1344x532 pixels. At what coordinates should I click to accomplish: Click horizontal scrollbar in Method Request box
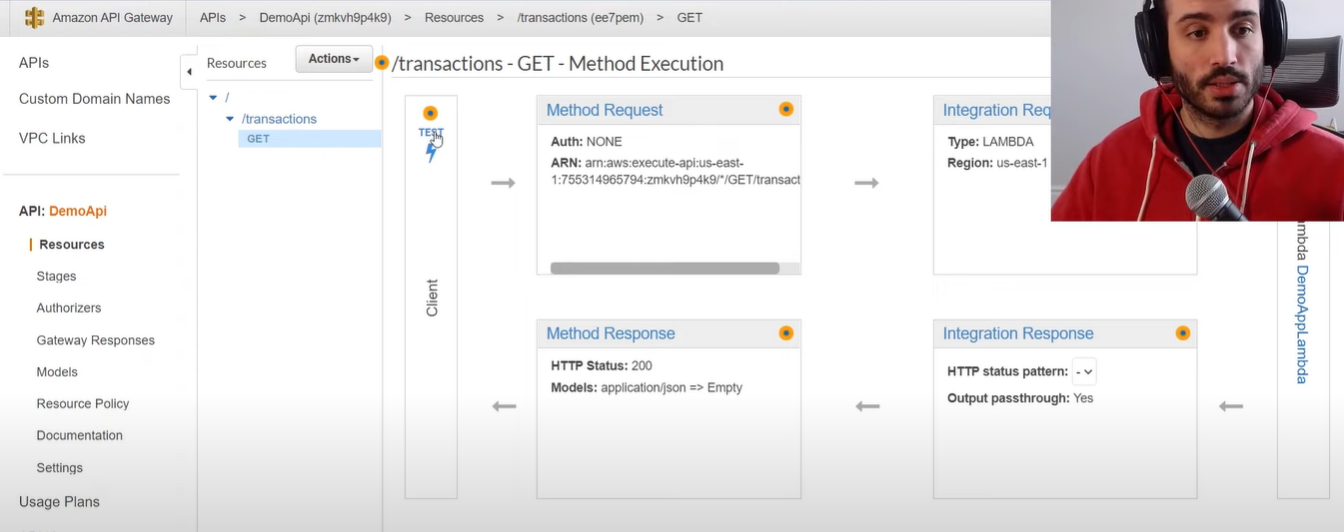coord(664,268)
